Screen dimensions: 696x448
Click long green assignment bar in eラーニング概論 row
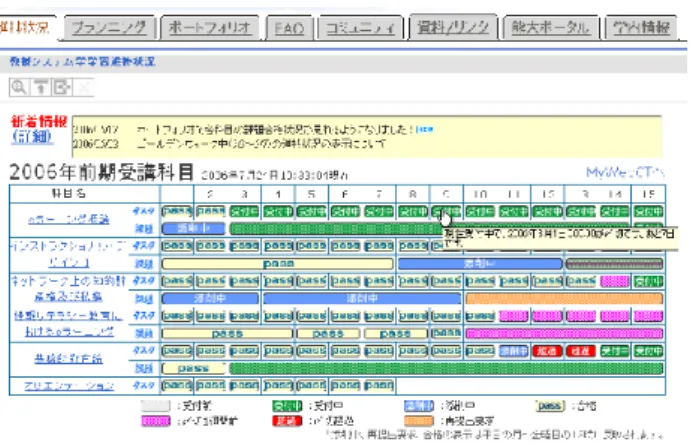point(336,229)
